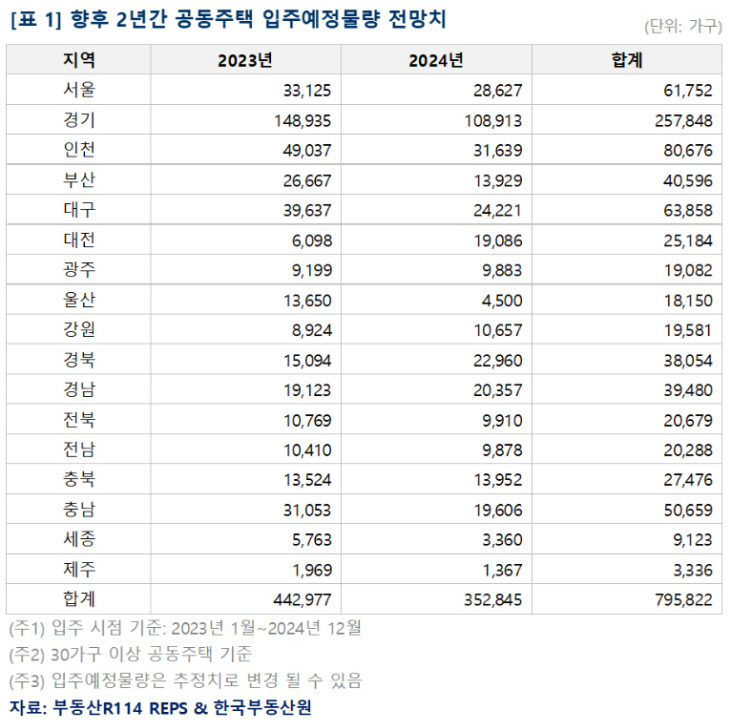Select the '인천' row label
This screenshot has width=730, height=728.
click(79, 150)
